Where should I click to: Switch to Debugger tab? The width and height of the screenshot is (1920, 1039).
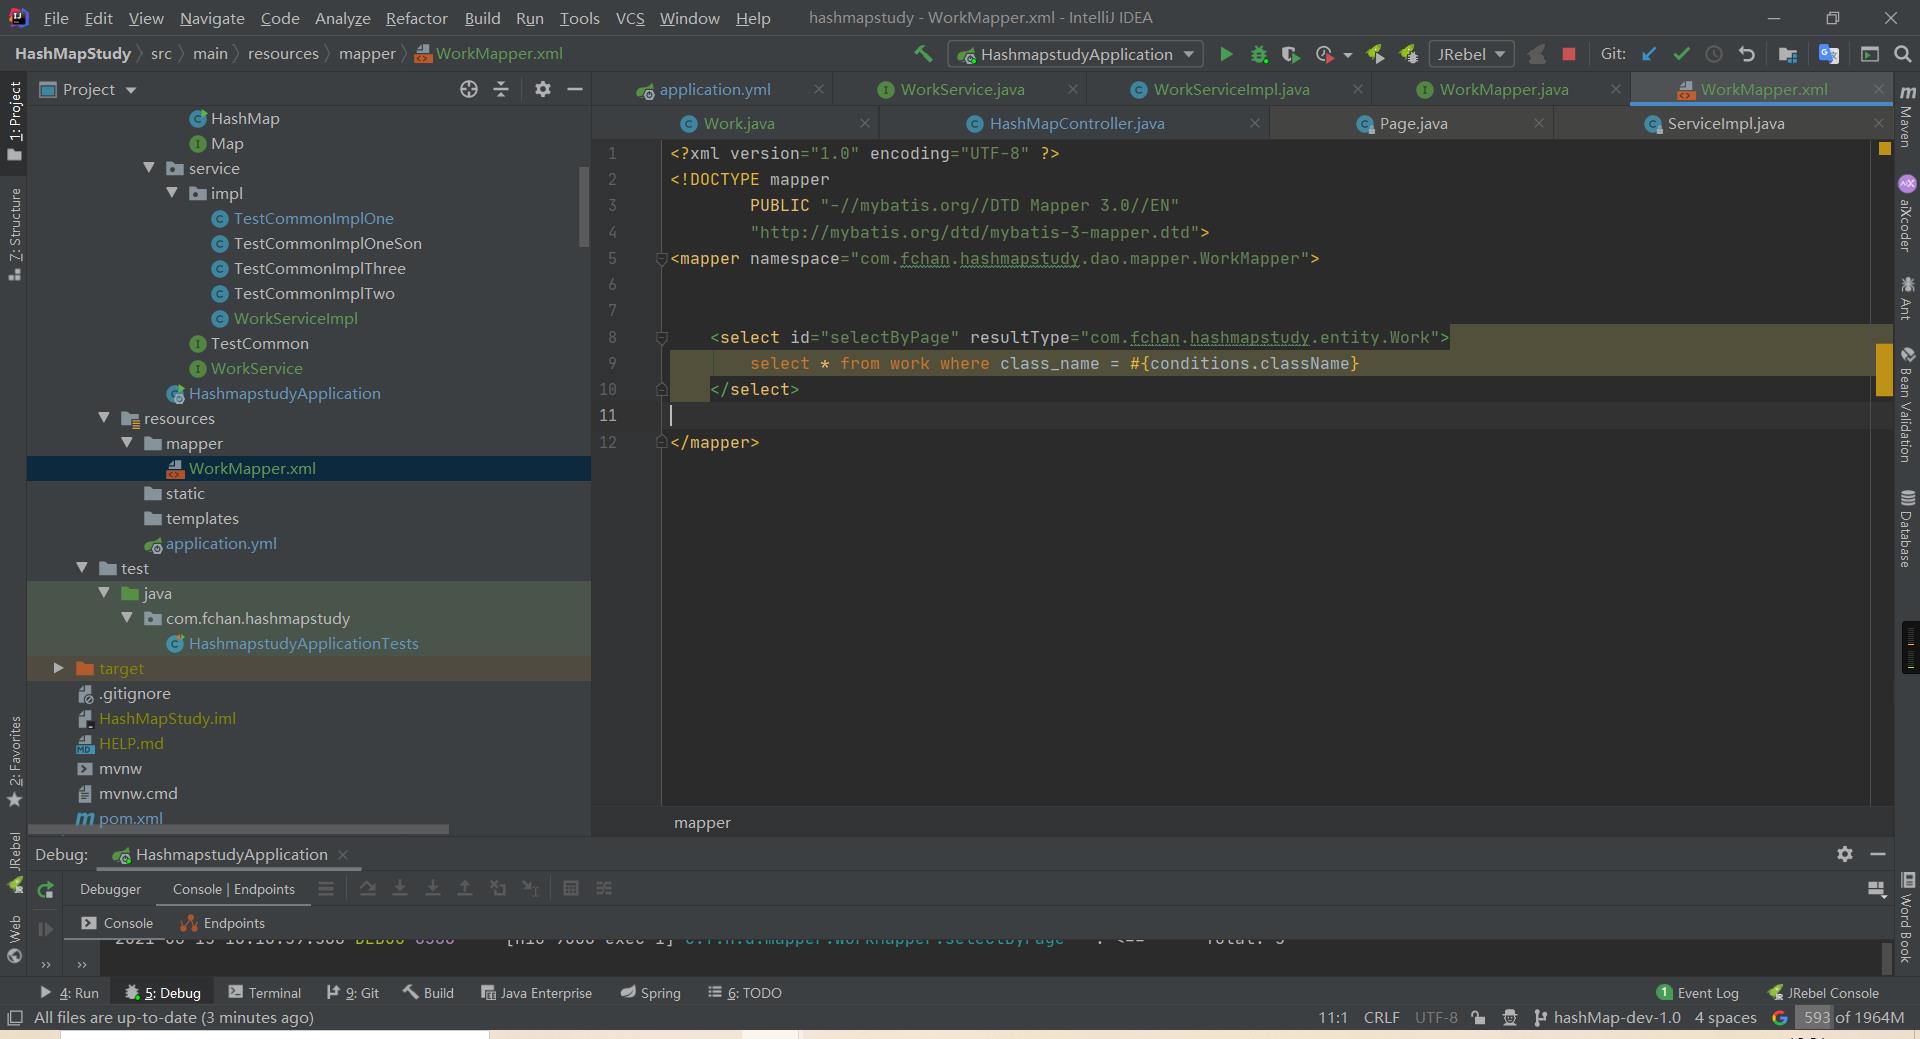(x=110, y=889)
